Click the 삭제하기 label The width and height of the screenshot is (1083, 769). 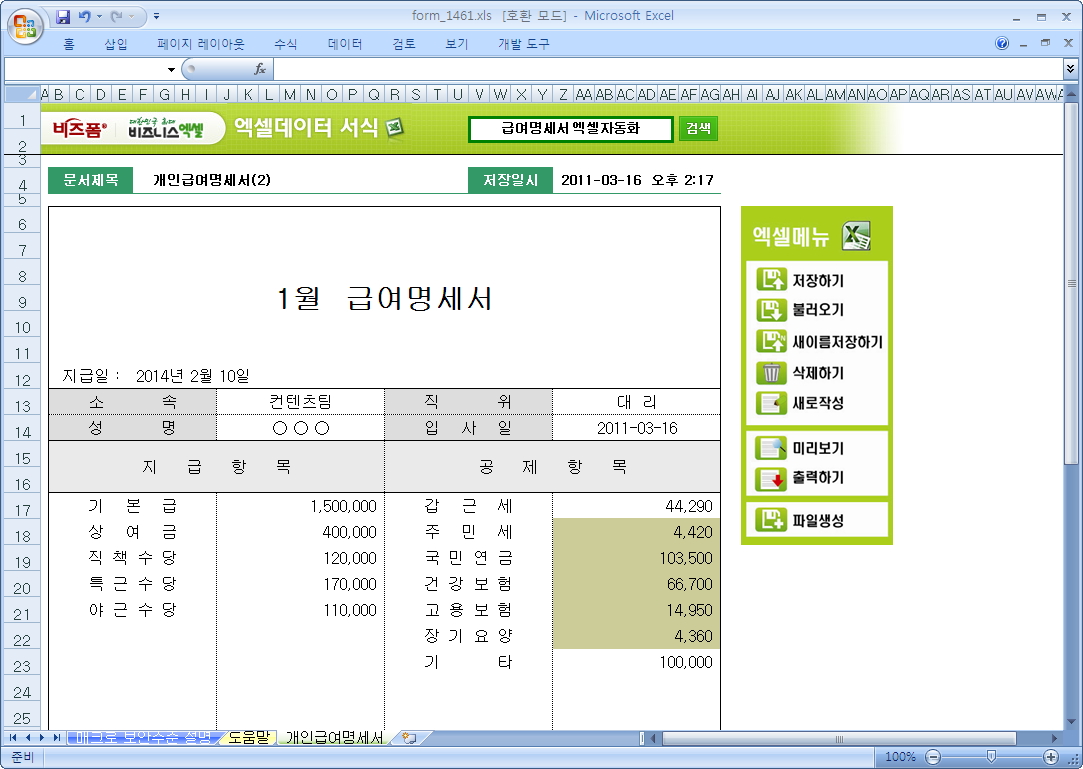(x=818, y=373)
